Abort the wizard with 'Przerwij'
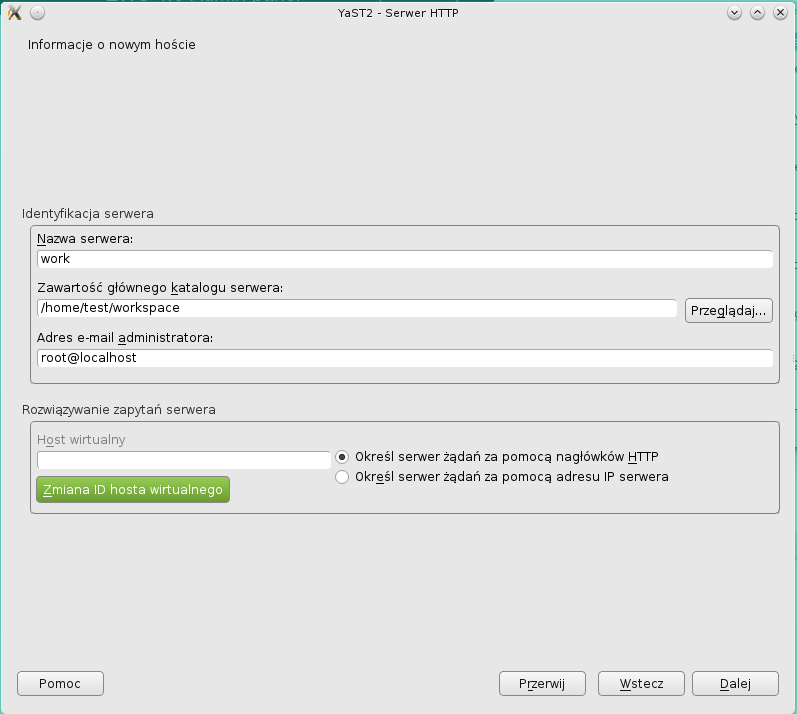Image resolution: width=797 pixels, height=714 pixels. 542,683
